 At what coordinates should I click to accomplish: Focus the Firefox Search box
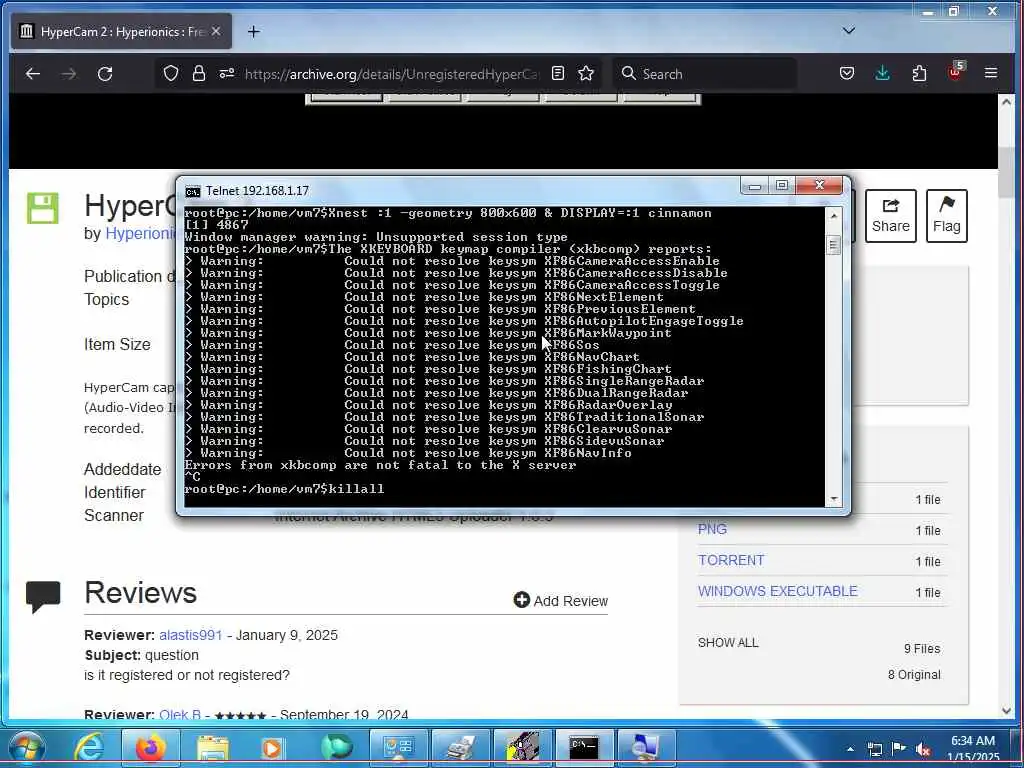click(x=704, y=74)
